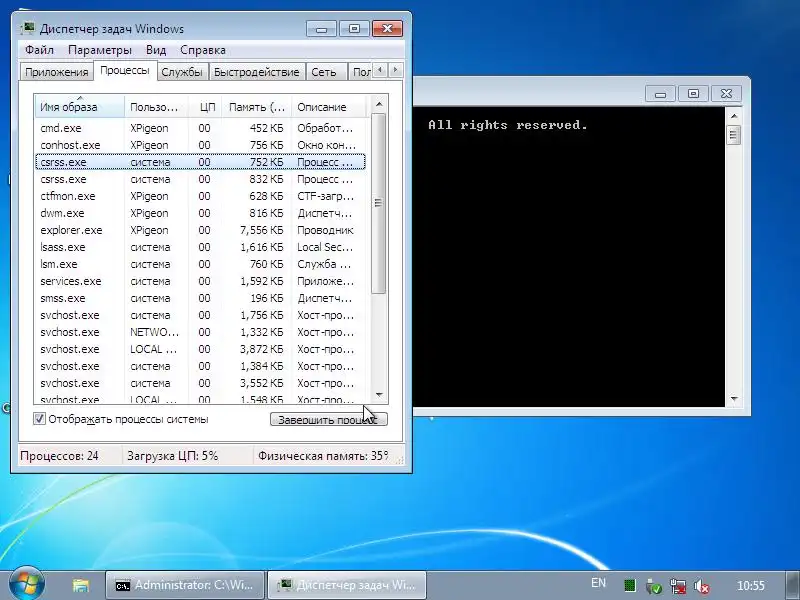Image resolution: width=800 pixels, height=600 pixels.
Task: Select svchost.exe row with 3,872 КБ
Action: point(201,349)
